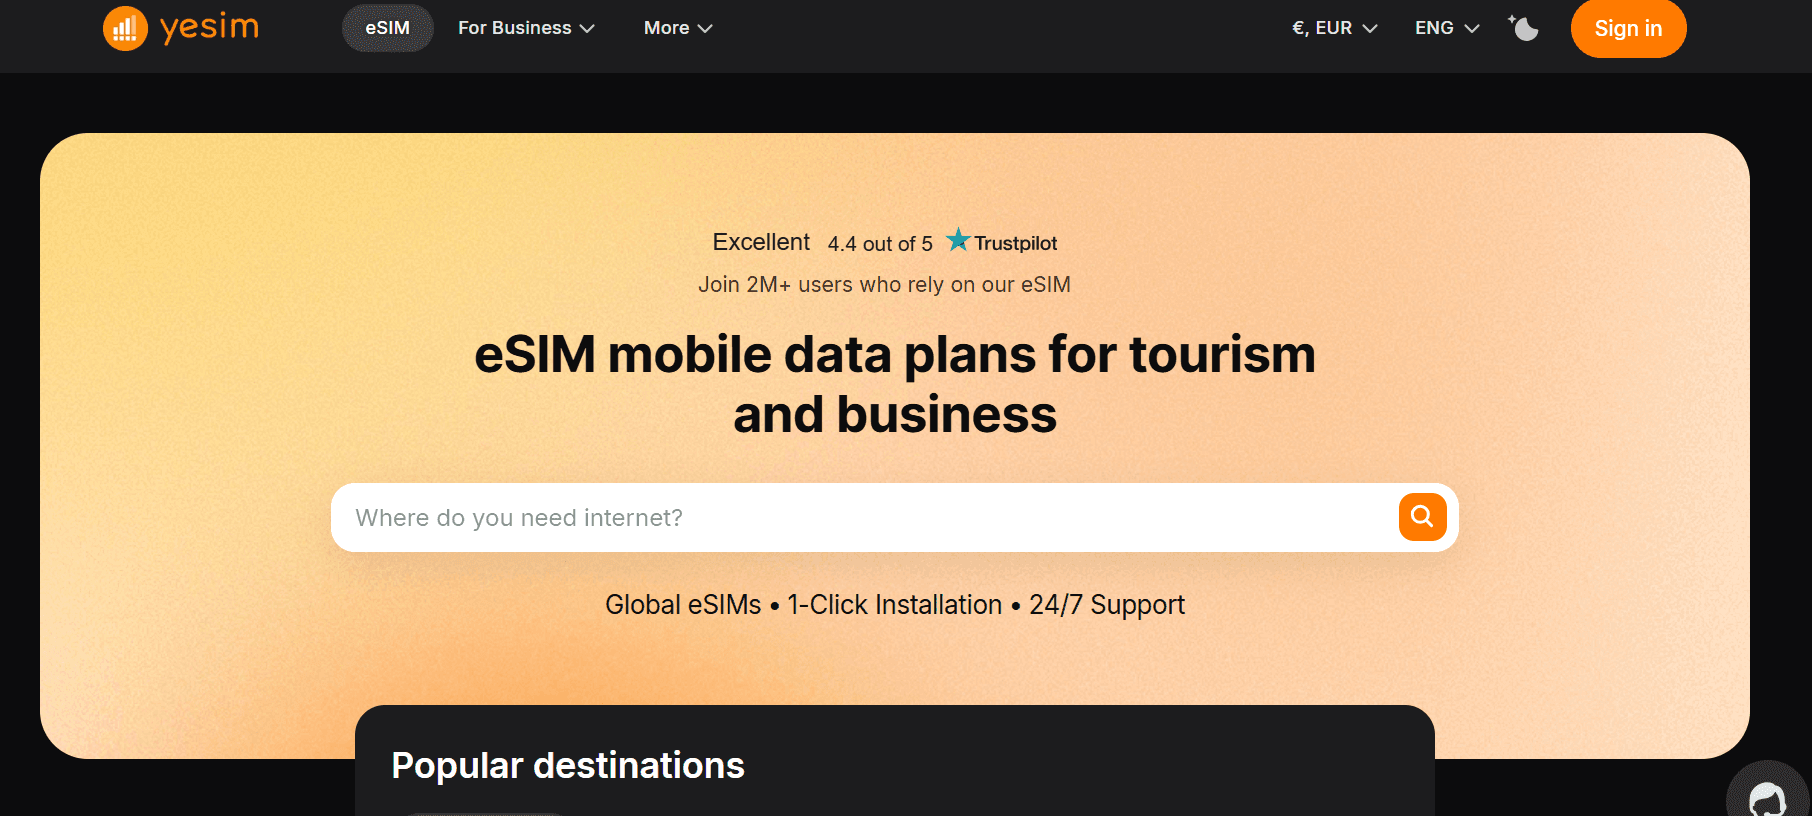Screen dimensions: 1812x816
Task: Expand the chevron next to For Business
Action: [x=588, y=29]
